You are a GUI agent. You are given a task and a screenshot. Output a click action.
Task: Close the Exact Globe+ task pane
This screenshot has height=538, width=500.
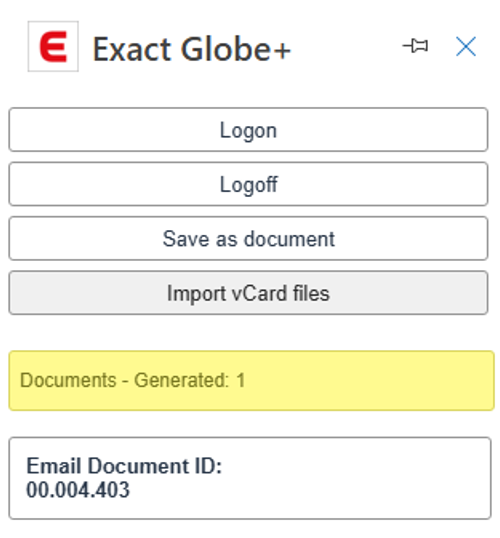coord(466,46)
